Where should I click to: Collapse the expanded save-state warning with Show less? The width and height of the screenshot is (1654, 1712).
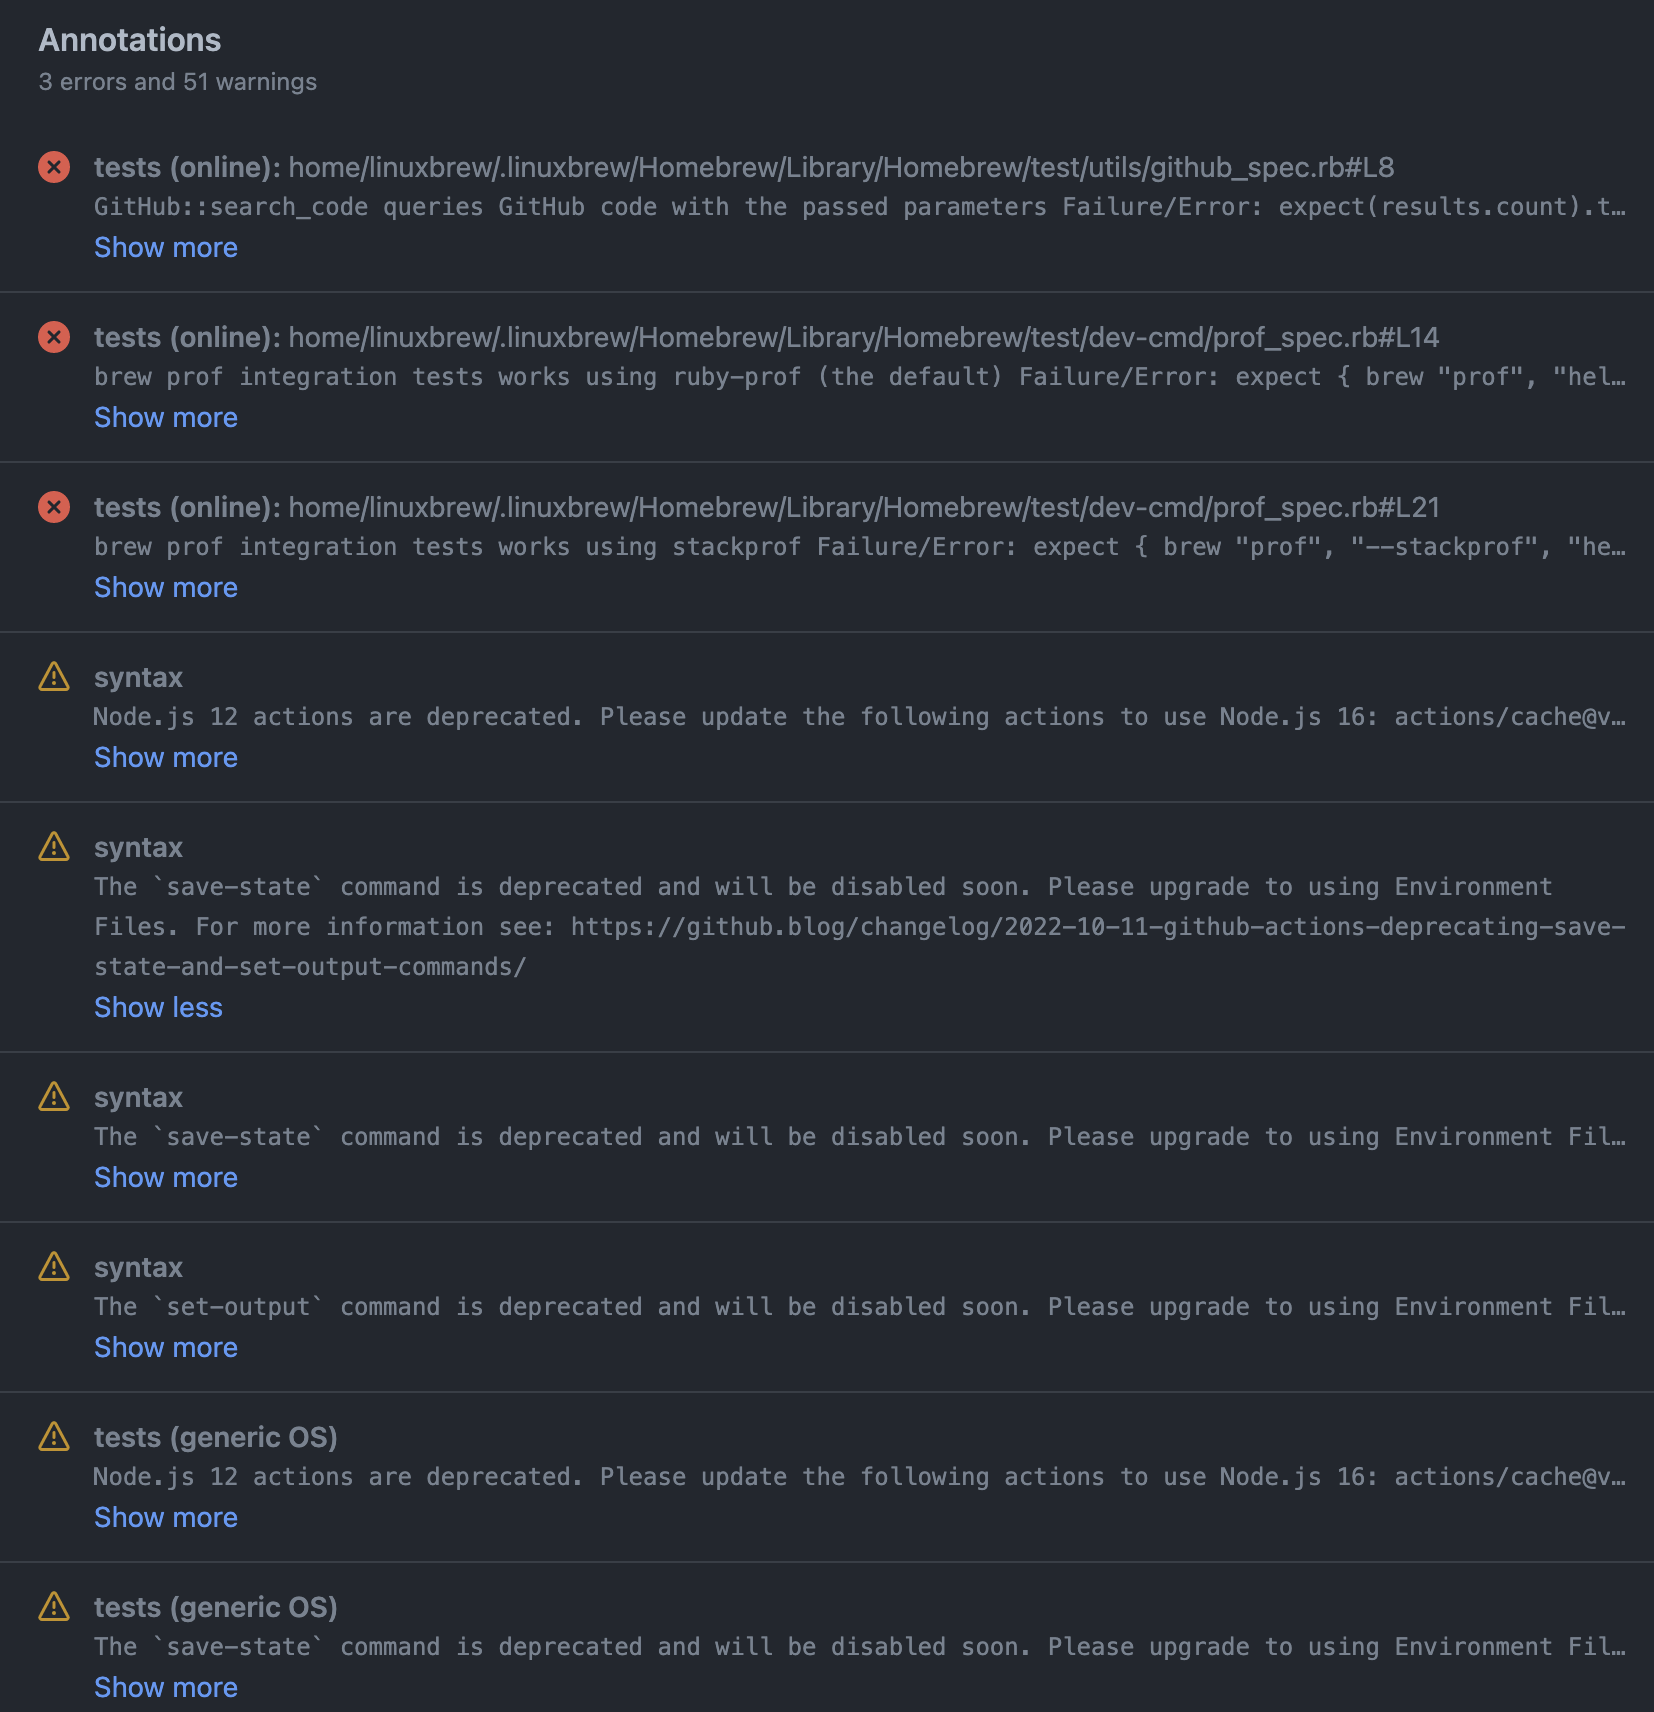tap(158, 1007)
